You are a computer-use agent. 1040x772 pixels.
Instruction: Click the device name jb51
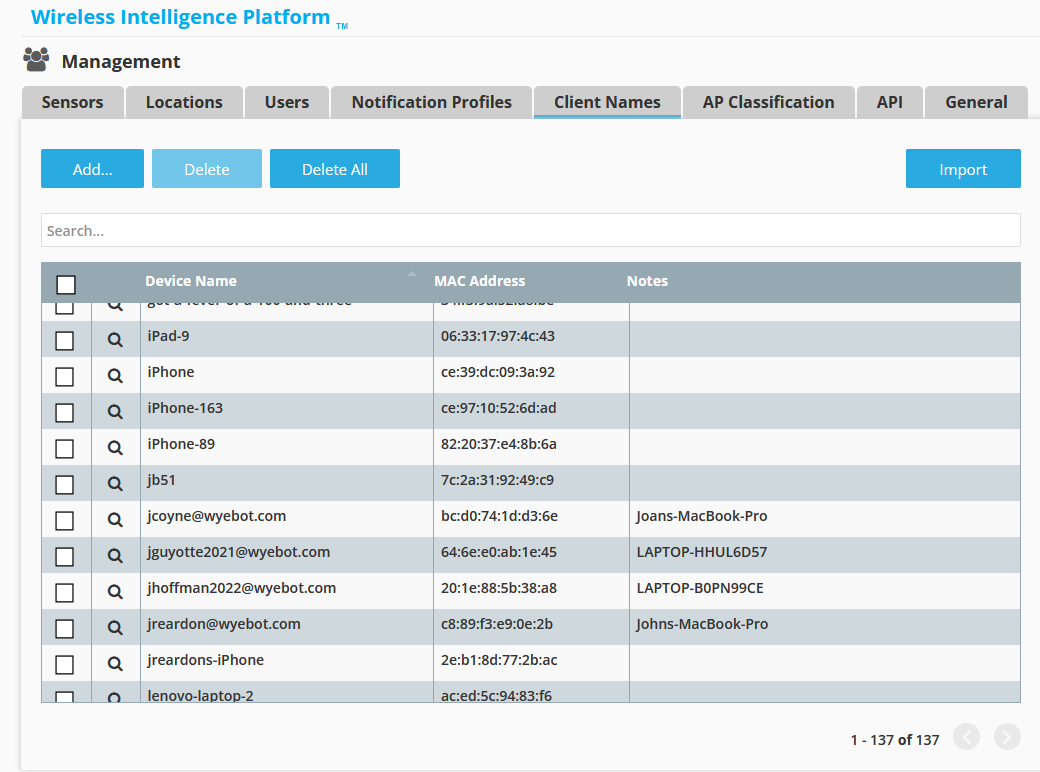[161, 480]
